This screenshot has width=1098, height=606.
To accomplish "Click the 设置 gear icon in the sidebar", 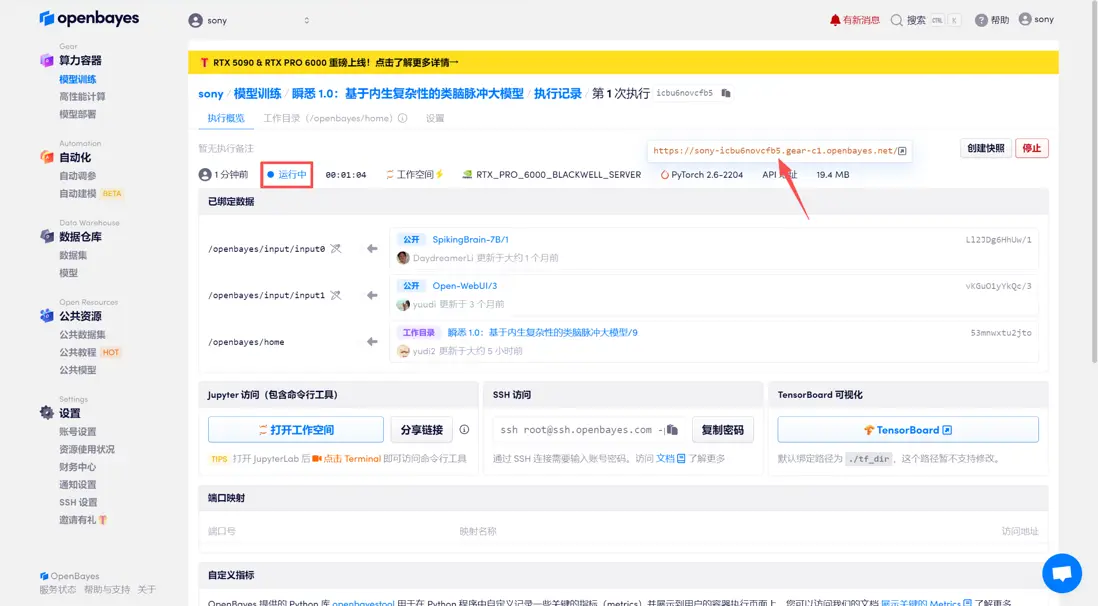I will click(x=47, y=413).
